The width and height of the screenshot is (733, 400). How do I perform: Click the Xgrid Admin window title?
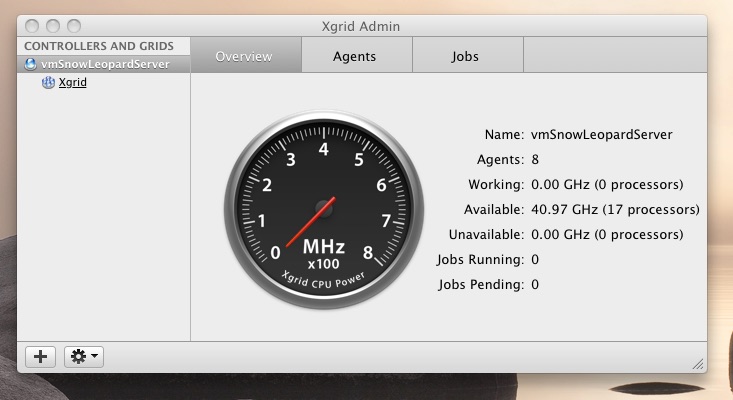tap(360, 26)
